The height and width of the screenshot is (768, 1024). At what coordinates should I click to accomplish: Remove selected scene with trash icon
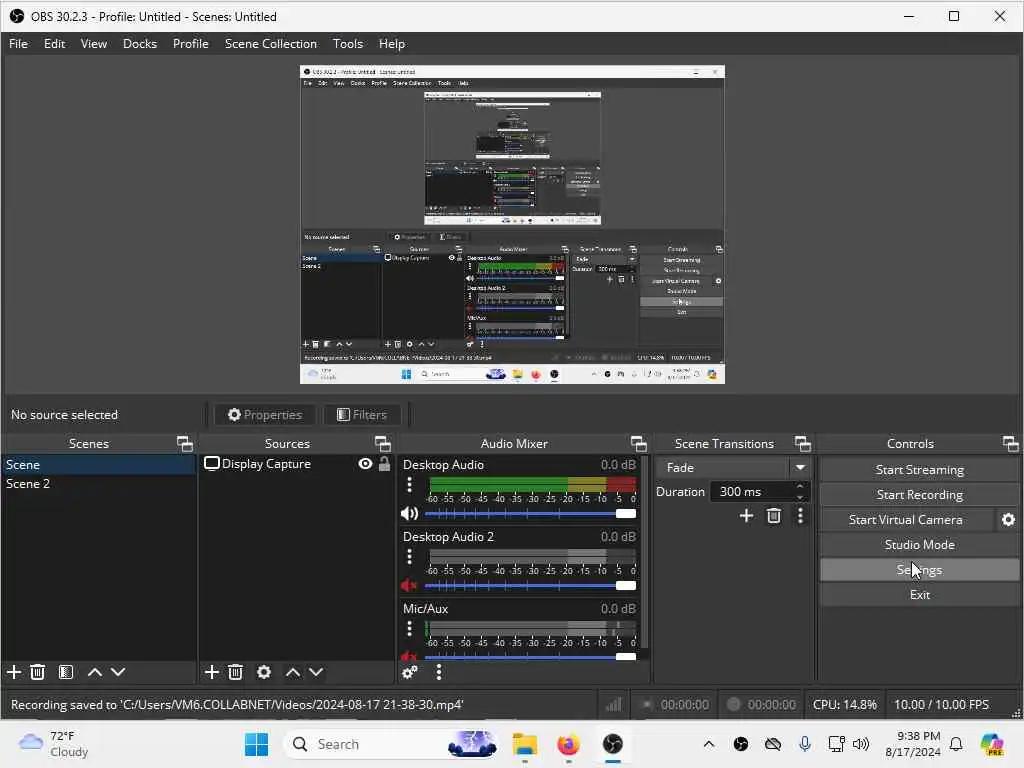click(x=38, y=671)
